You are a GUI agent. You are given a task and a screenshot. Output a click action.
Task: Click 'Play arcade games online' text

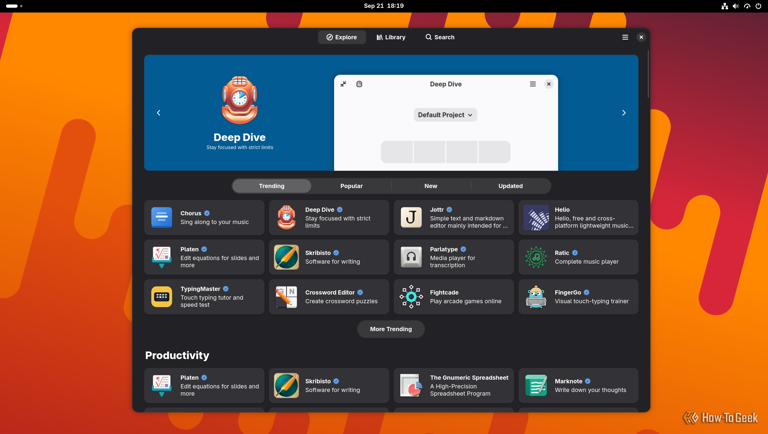pyautogui.click(x=465, y=301)
